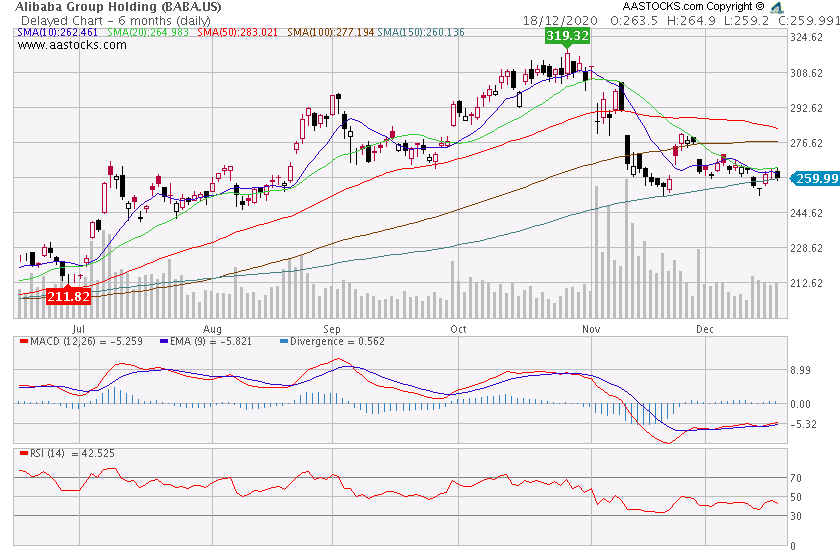Click the Divergence light-blue legend swatch
Screen dimensions: 840x560
pos(284,341)
